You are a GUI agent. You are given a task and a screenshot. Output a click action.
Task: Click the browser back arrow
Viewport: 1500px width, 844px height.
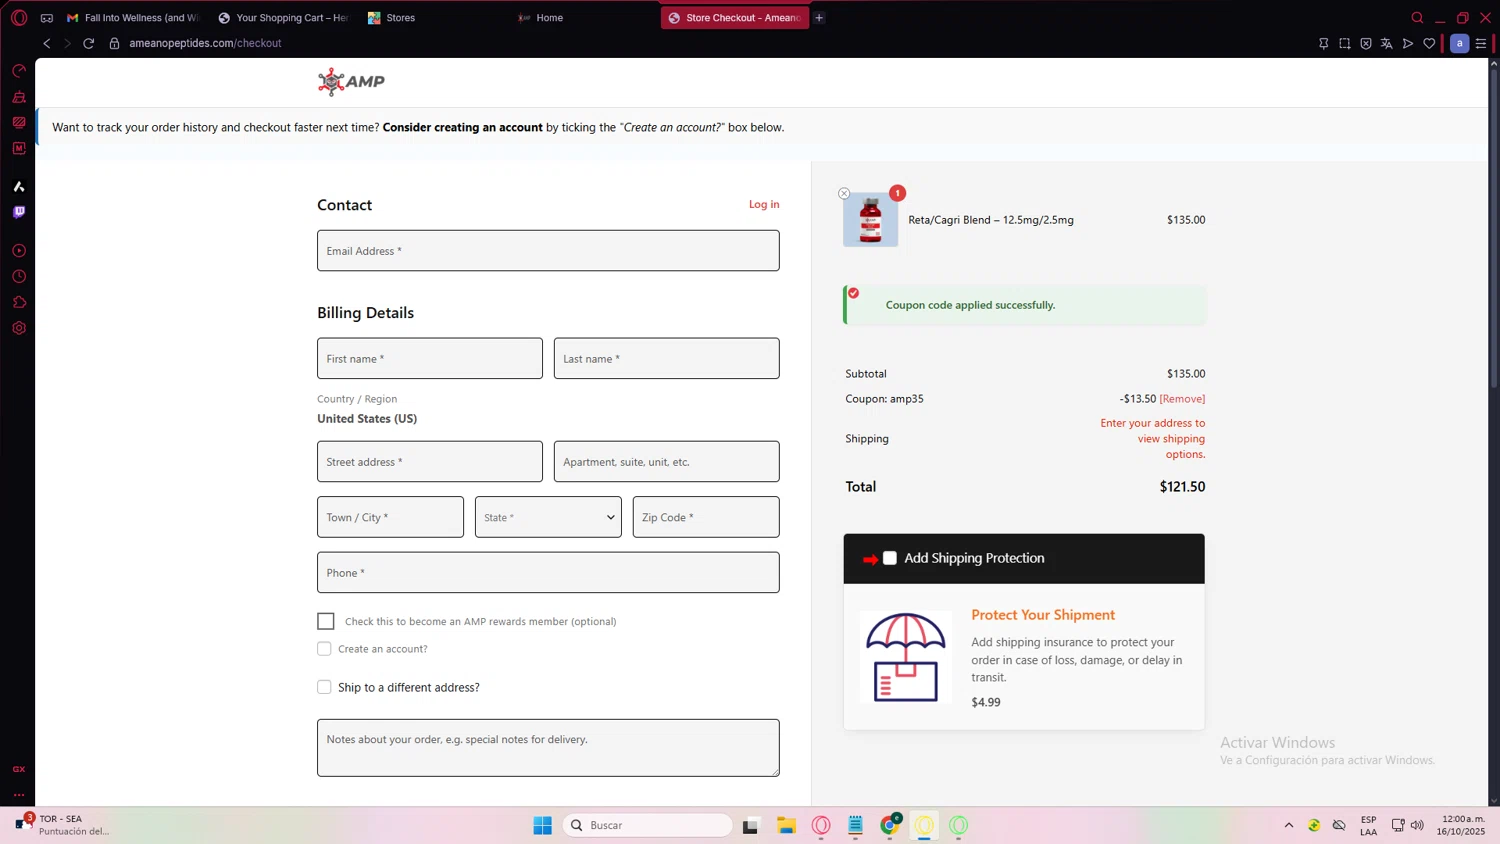46,43
